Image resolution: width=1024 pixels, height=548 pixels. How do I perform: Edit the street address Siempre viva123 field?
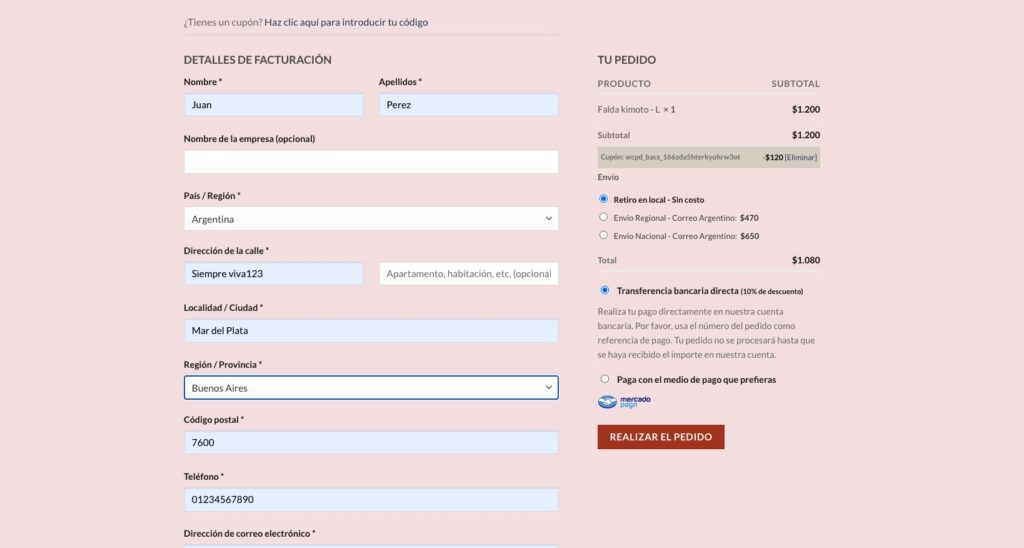pyautogui.click(x=273, y=274)
